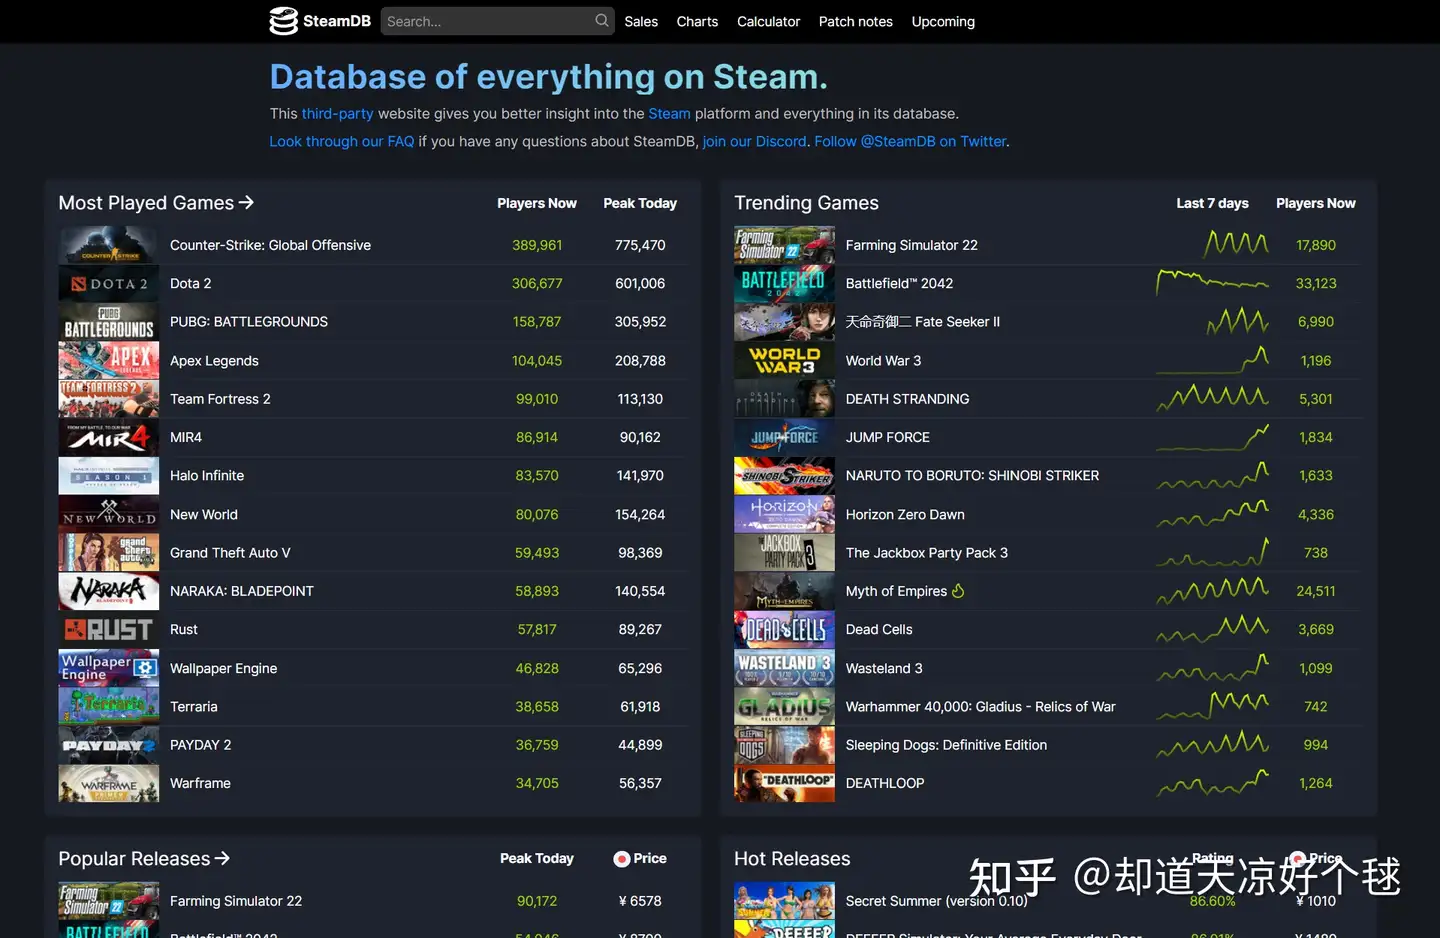Click the ¥ 6578 price value
1440x938 pixels.
(x=640, y=901)
